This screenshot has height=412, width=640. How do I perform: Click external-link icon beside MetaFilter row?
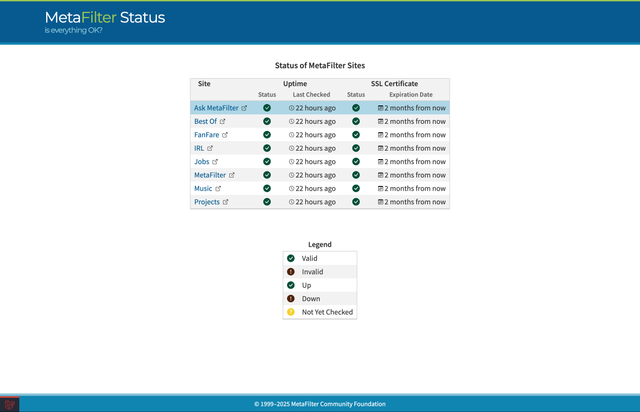pyautogui.click(x=232, y=175)
